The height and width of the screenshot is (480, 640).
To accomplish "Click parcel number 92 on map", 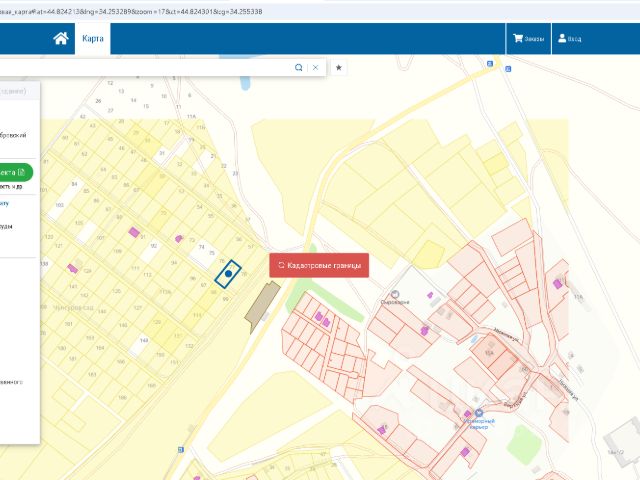I will pos(153,246).
